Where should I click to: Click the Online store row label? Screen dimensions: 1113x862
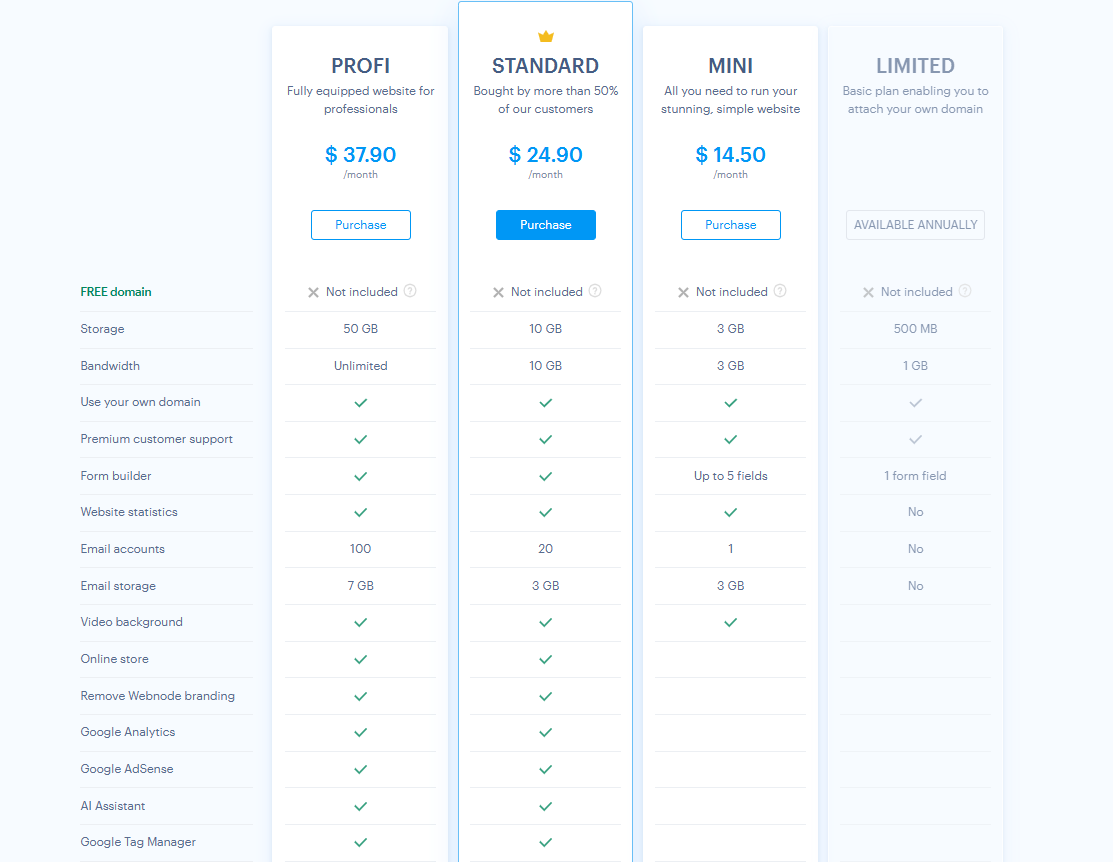(x=114, y=659)
